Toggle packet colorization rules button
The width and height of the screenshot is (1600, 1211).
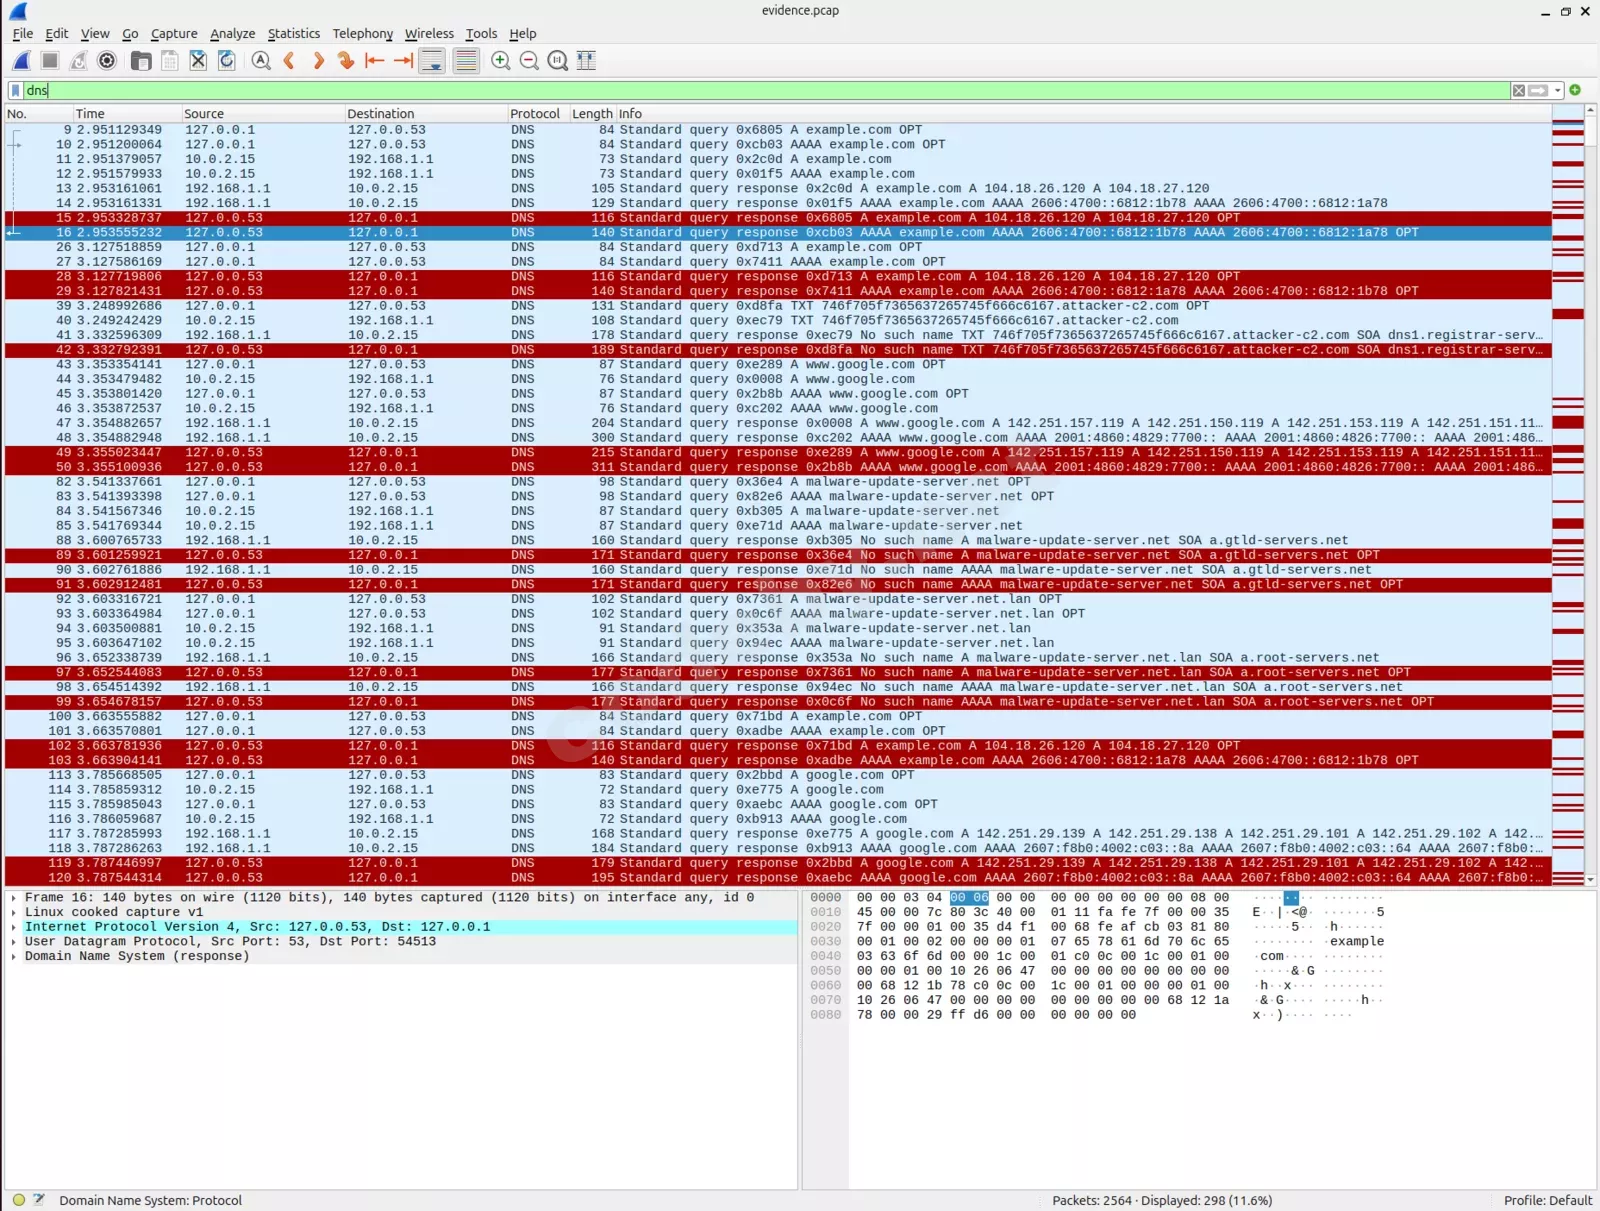tap(466, 61)
